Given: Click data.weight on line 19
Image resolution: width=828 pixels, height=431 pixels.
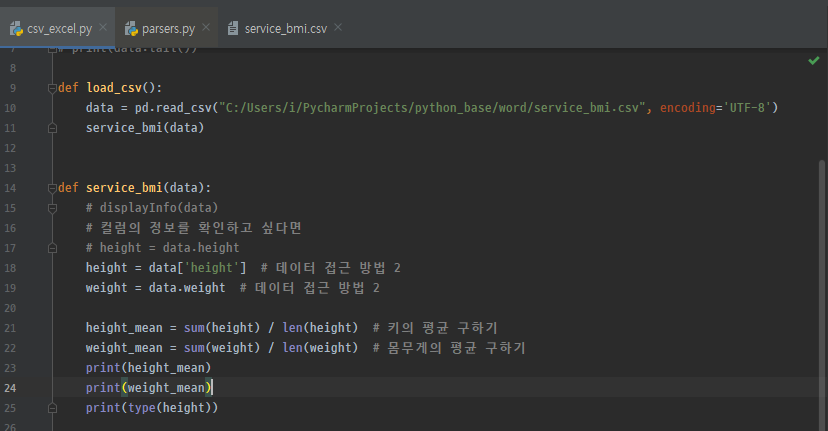Looking at the screenshot, I should (x=187, y=288).
